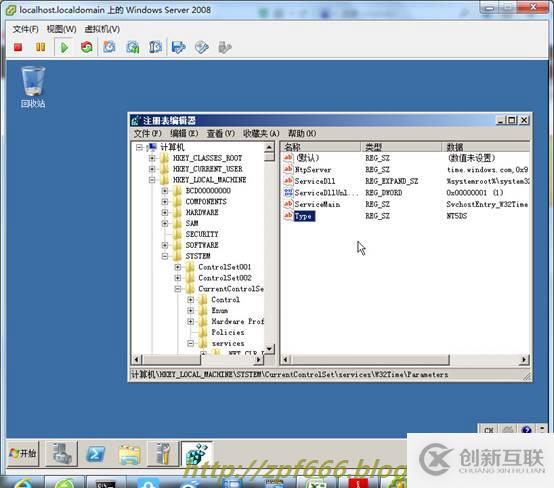
Task: Click the Reset VM toolbar icon
Action: (87, 47)
